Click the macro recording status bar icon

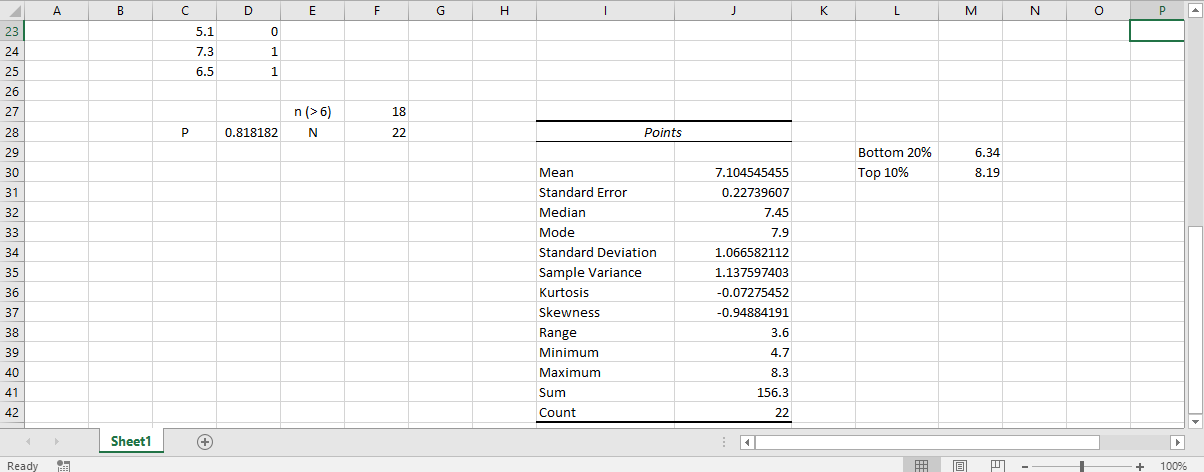coord(64,465)
